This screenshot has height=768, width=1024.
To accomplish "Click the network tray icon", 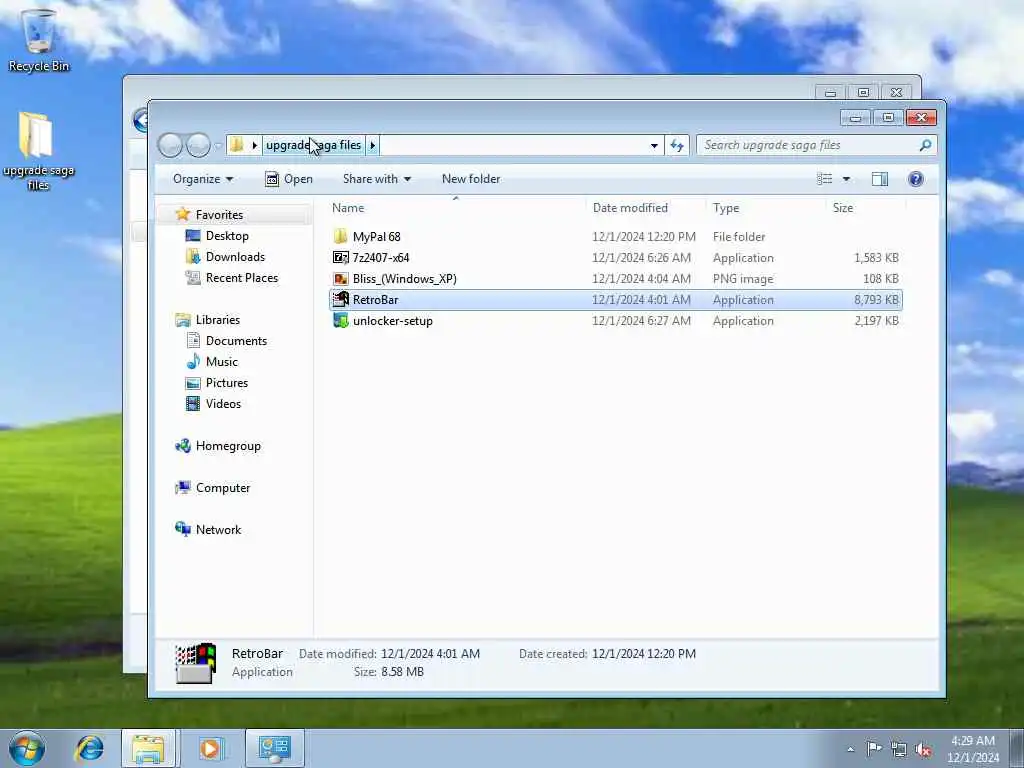I will pyautogui.click(x=899, y=749).
